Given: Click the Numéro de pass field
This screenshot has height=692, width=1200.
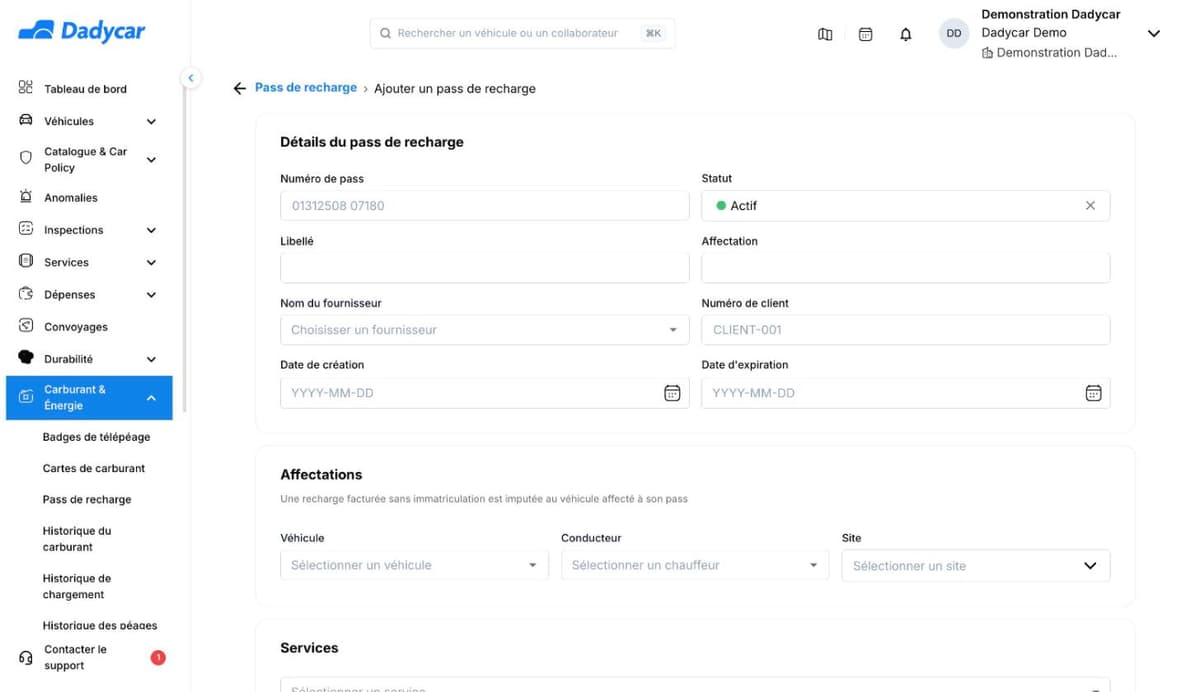Looking at the screenshot, I should pos(485,206).
